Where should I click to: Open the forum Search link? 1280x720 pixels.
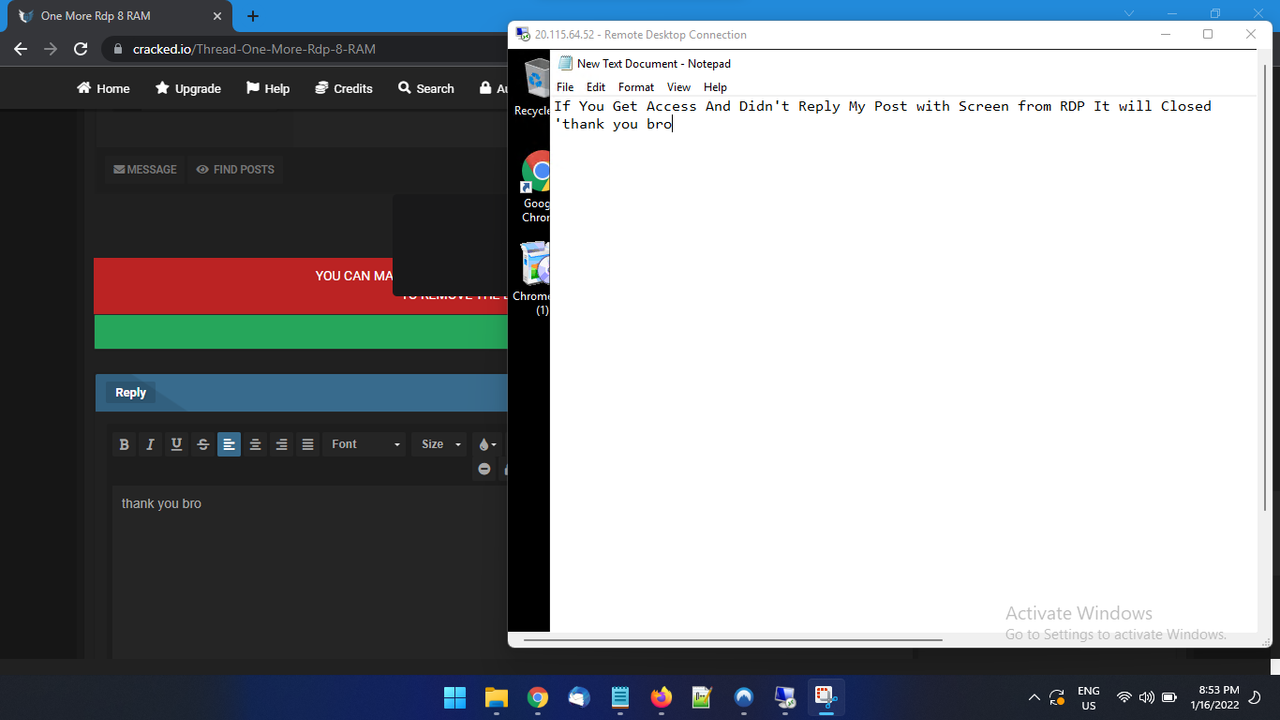point(426,88)
